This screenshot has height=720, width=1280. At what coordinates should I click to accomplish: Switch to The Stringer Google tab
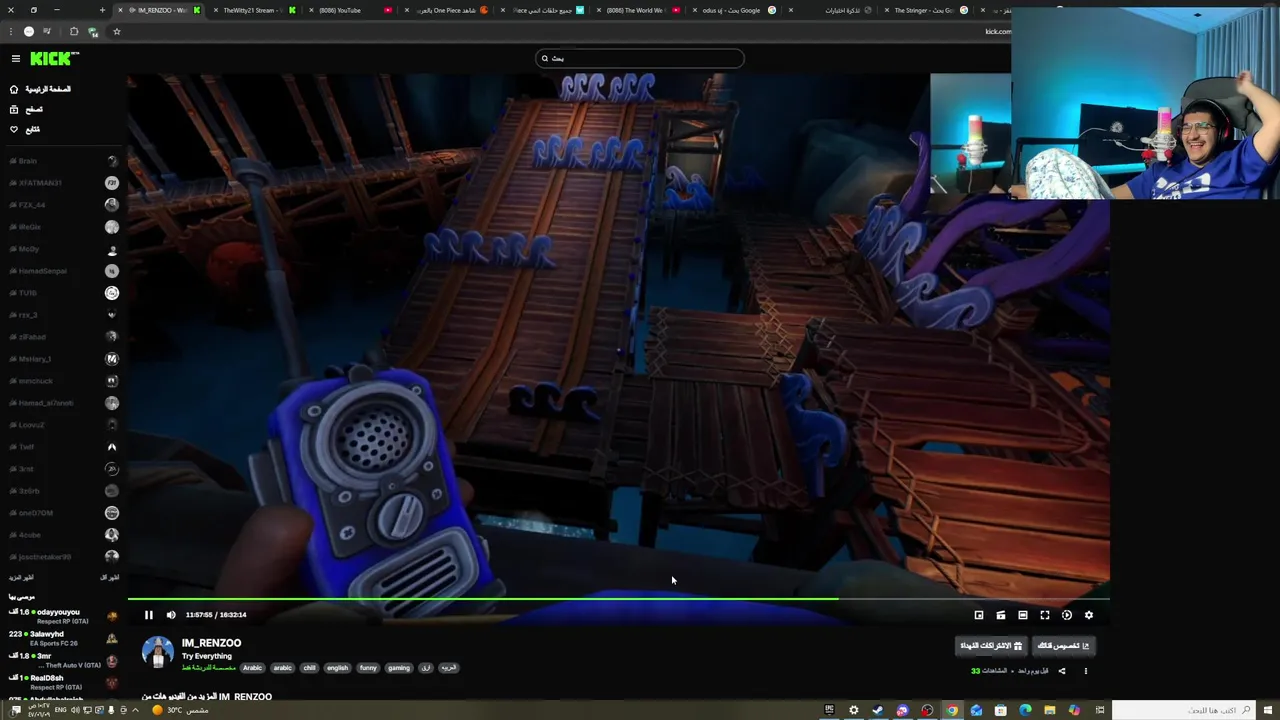[926, 10]
